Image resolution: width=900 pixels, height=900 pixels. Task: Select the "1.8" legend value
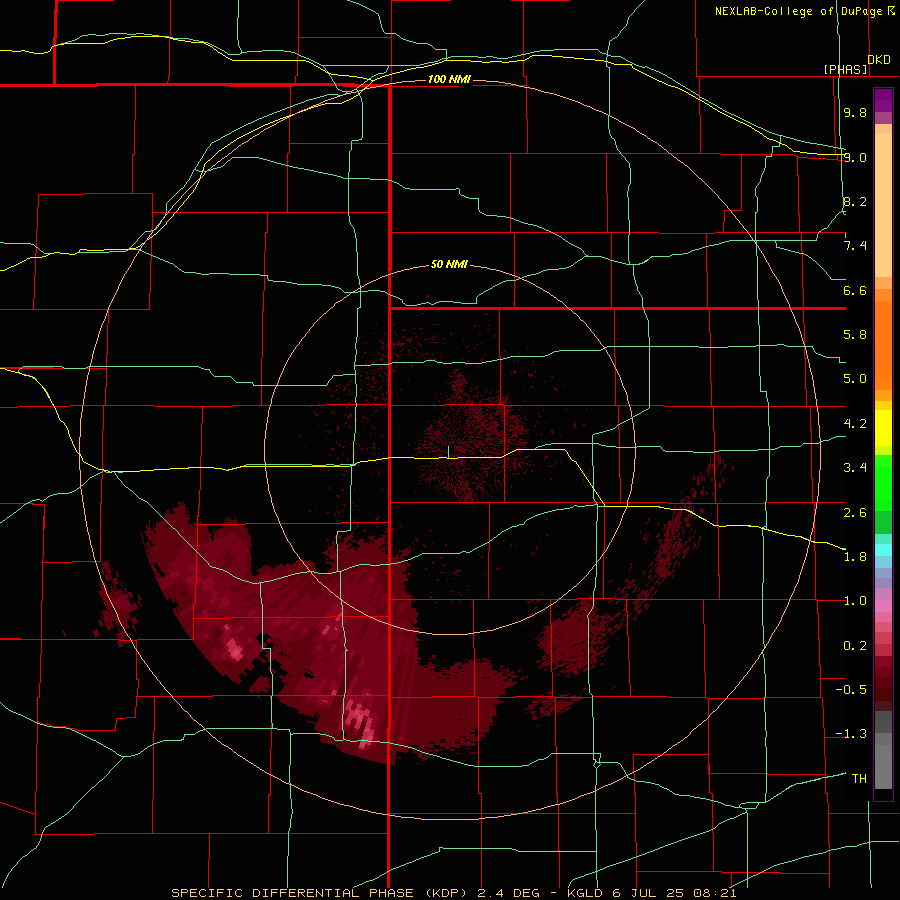tap(855, 557)
